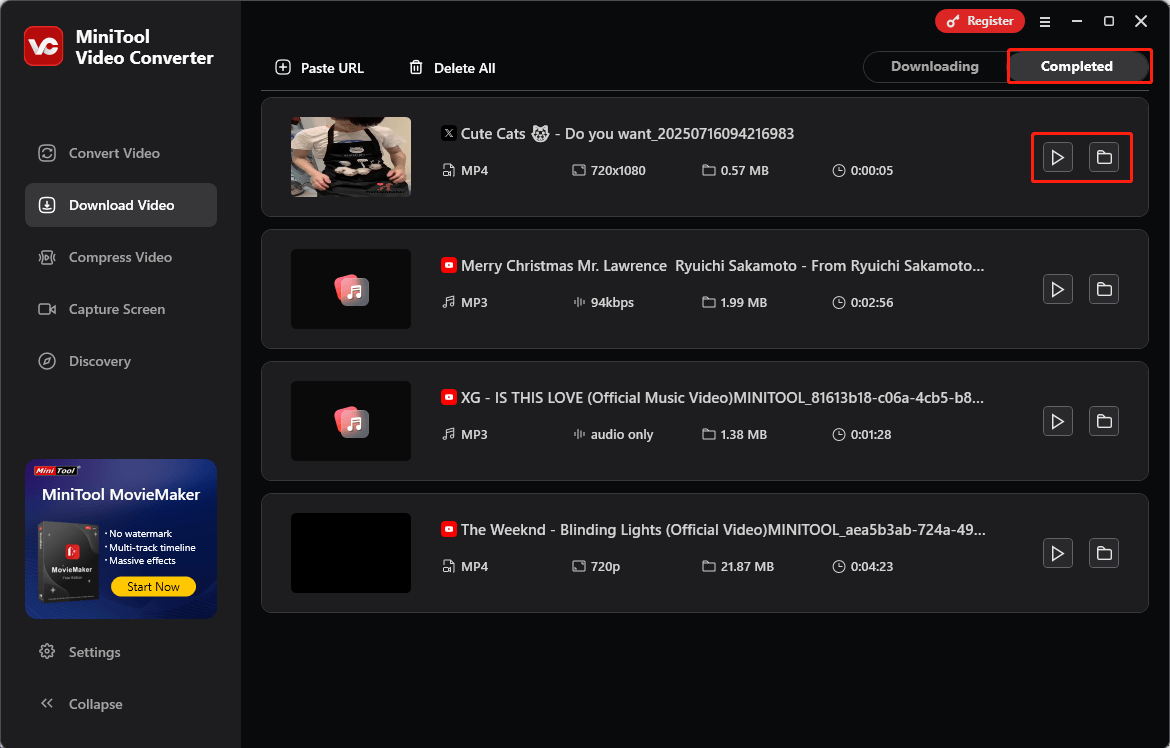Screen dimensions: 1170x748
Task: Click the Collapse double-chevron icon
Action: (47, 703)
